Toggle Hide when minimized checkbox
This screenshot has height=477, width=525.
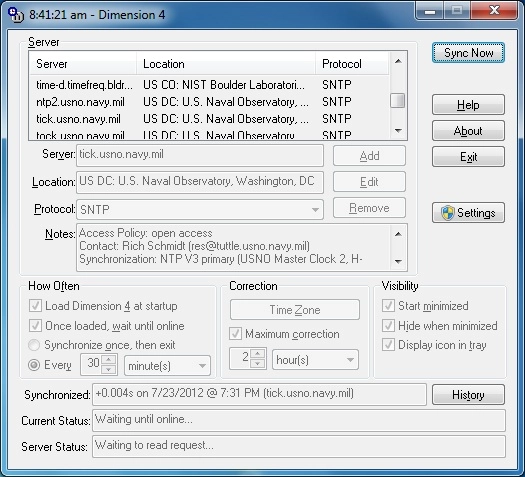point(388,325)
